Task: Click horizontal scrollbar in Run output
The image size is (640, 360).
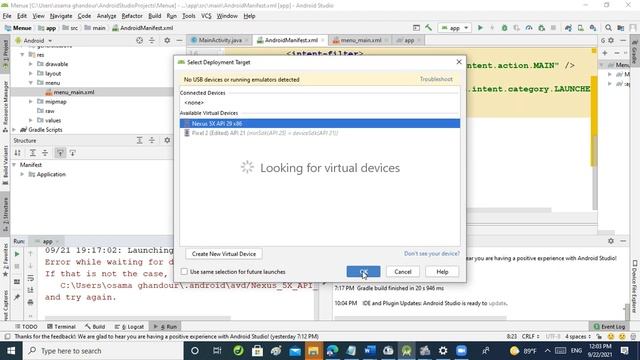Action: pyautogui.click(x=138, y=317)
